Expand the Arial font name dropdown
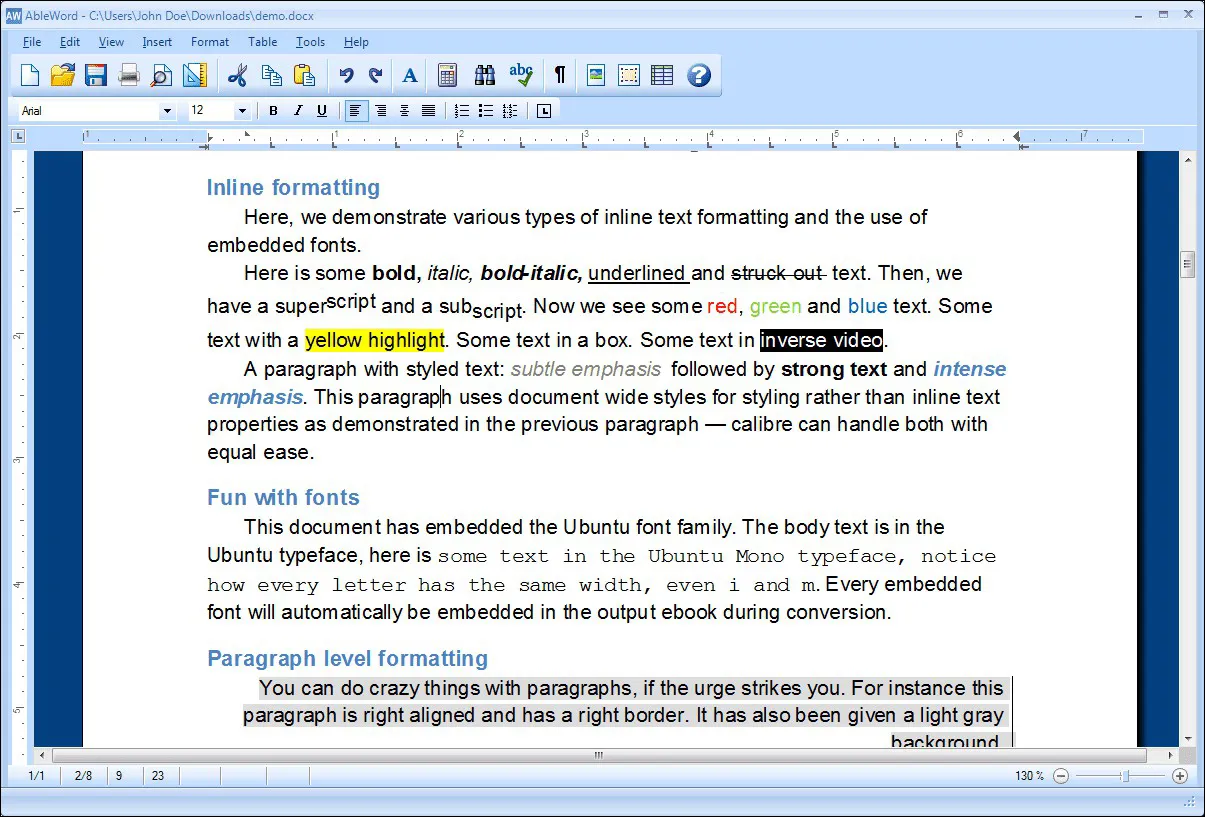This screenshot has height=817, width=1205. click(x=167, y=111)
